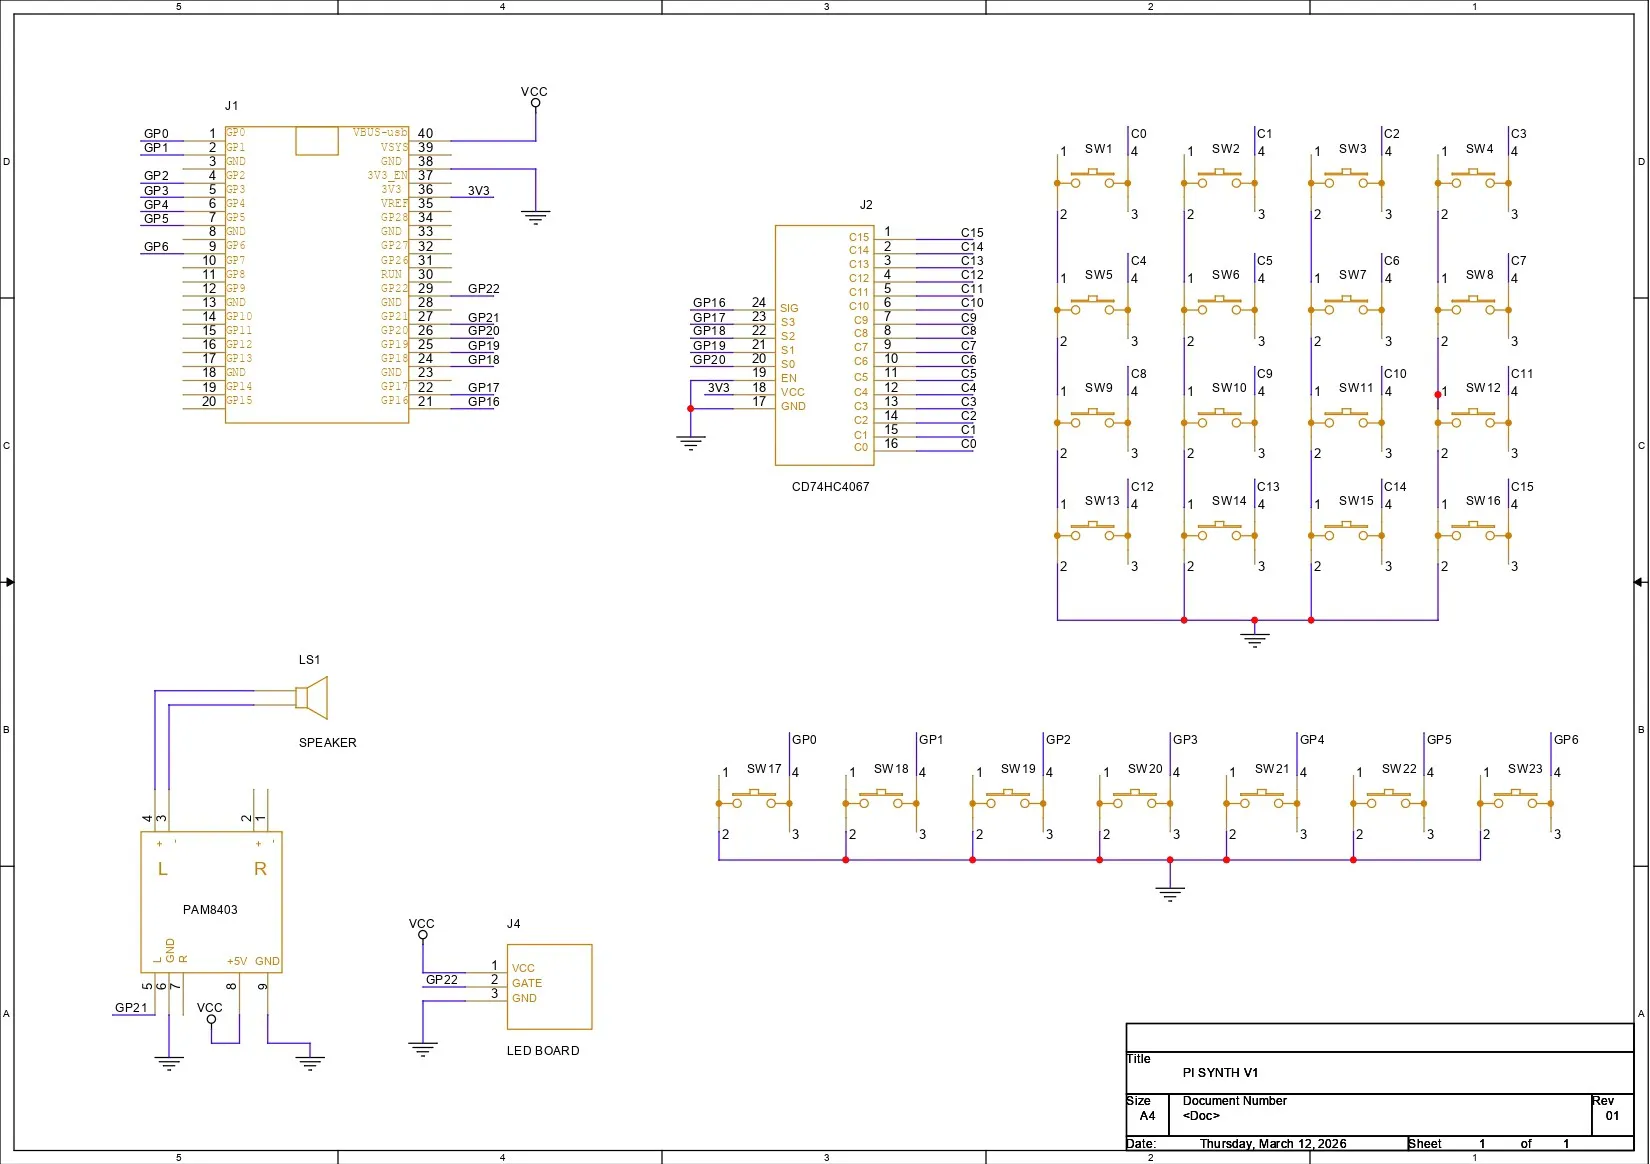Select pushbutton switch SW23
Viewport: 1650px width, 1164px height.
click(x=1516, y=801)
